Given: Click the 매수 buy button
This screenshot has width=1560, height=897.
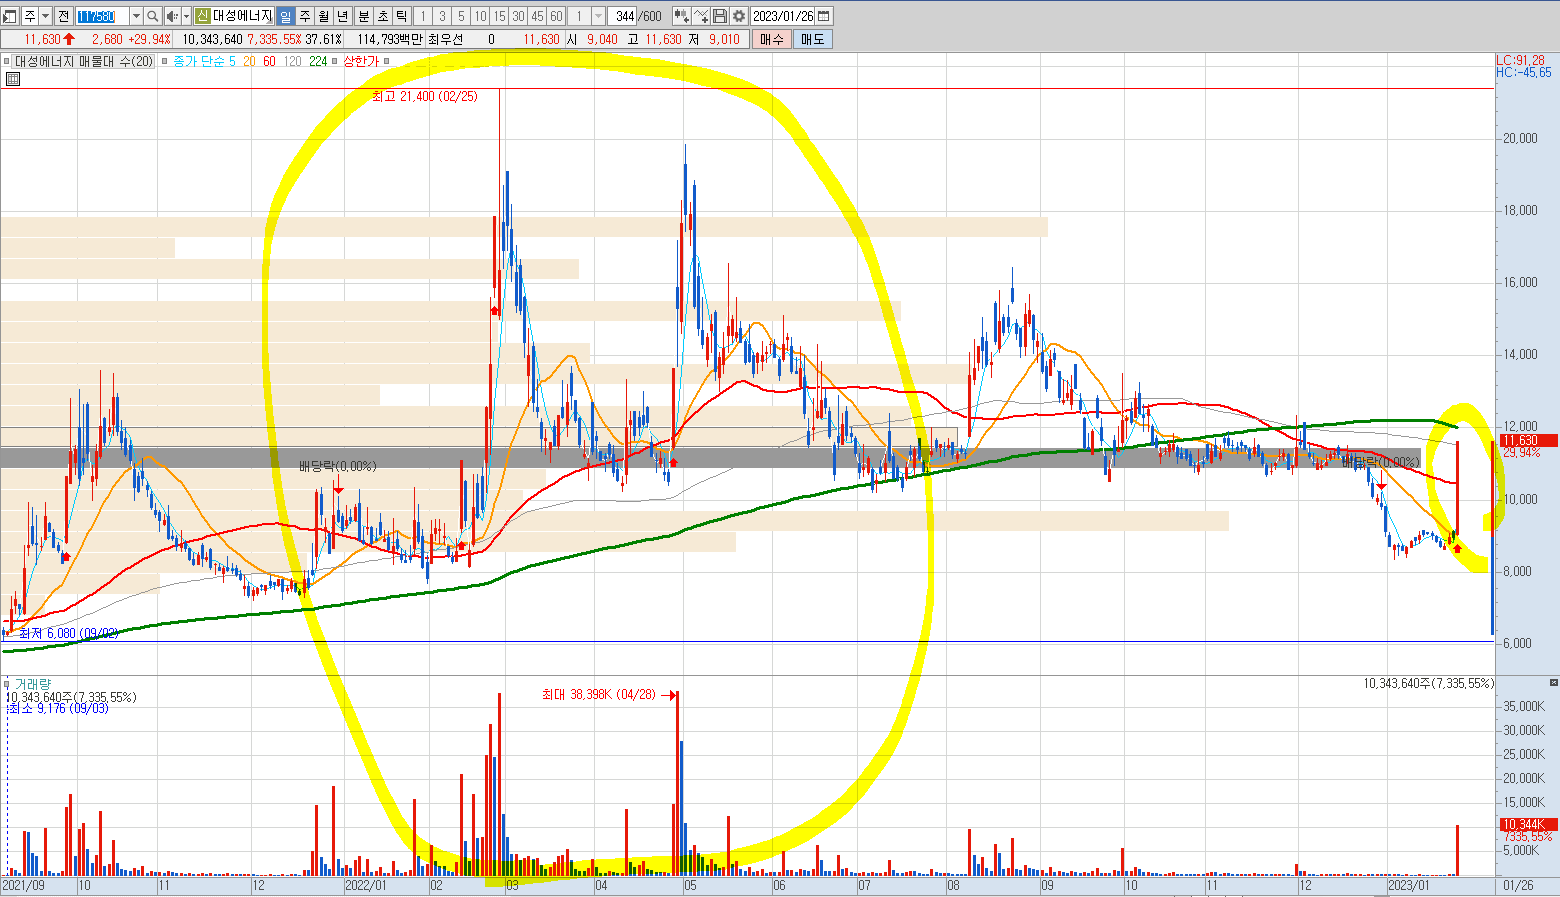Looking at the screenshot, I should (772, 39).
